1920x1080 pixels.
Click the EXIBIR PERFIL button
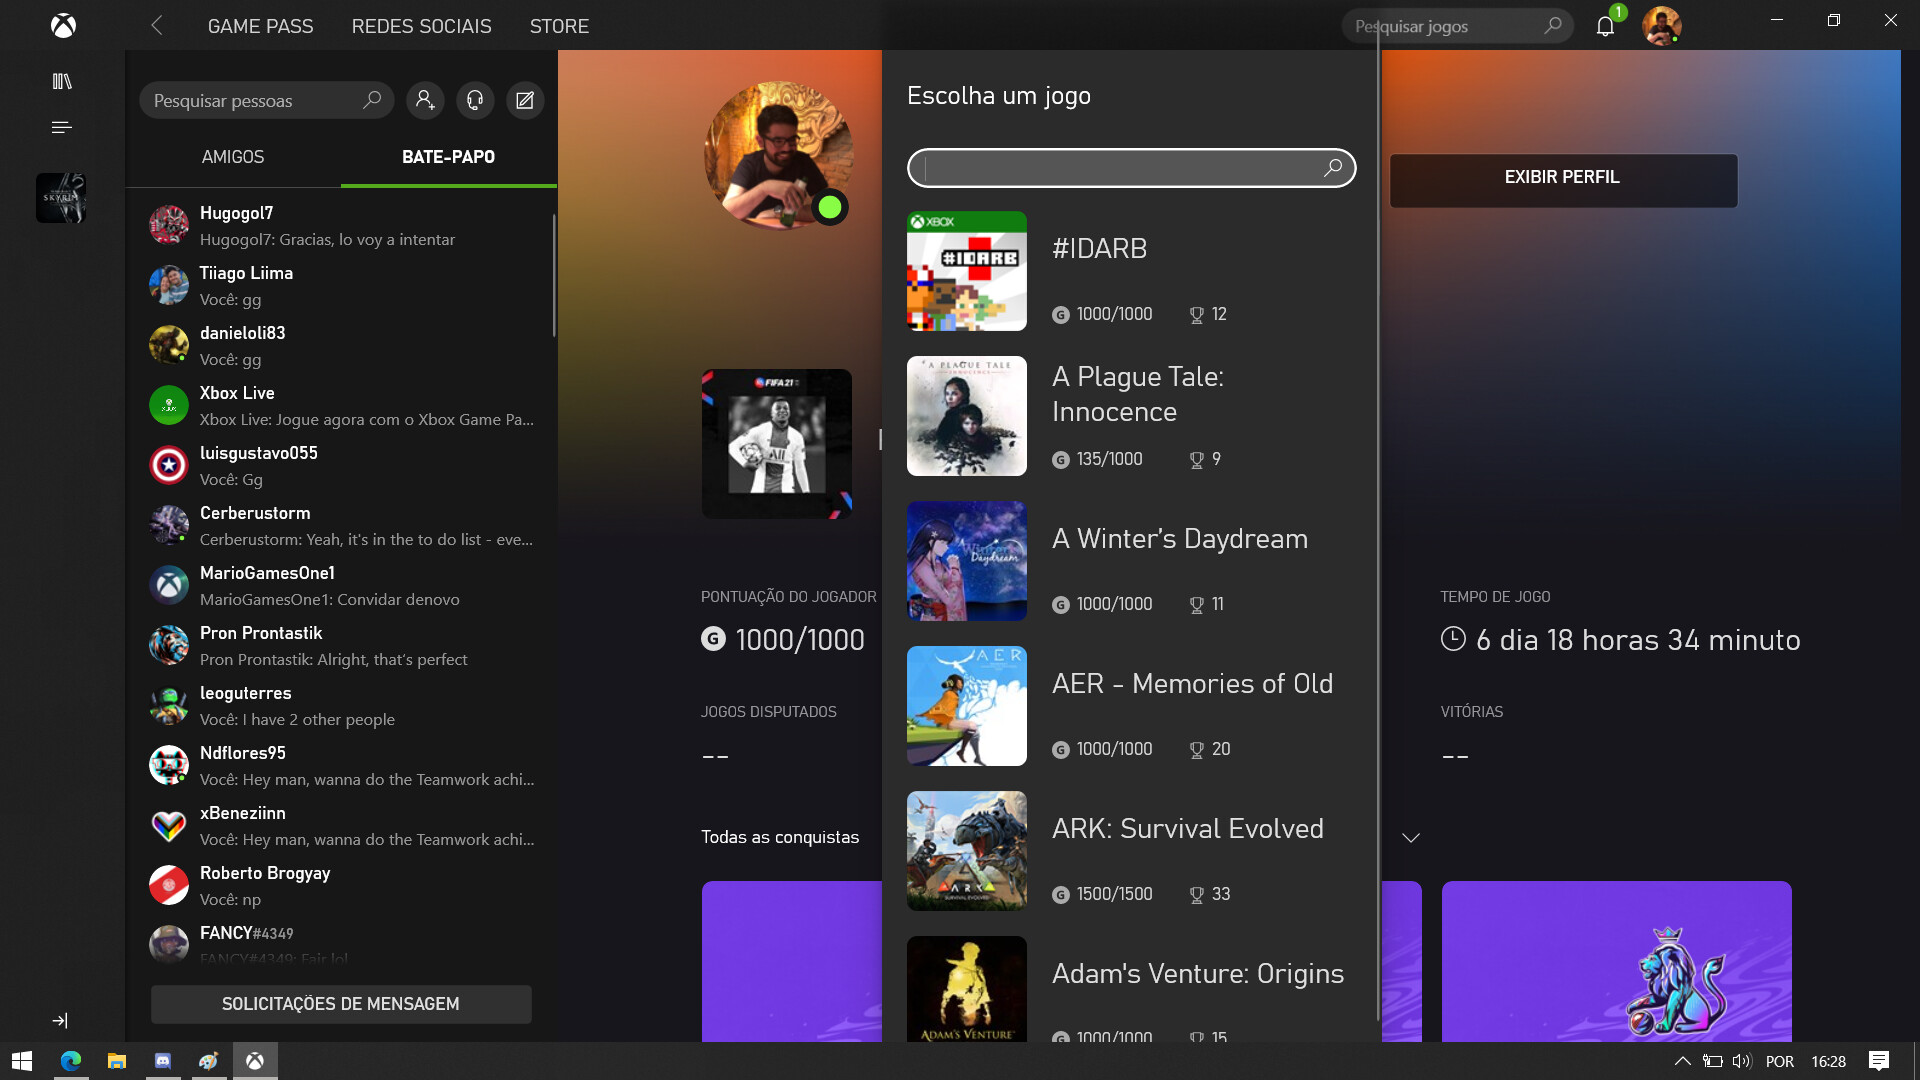(x=1562, y=178)
